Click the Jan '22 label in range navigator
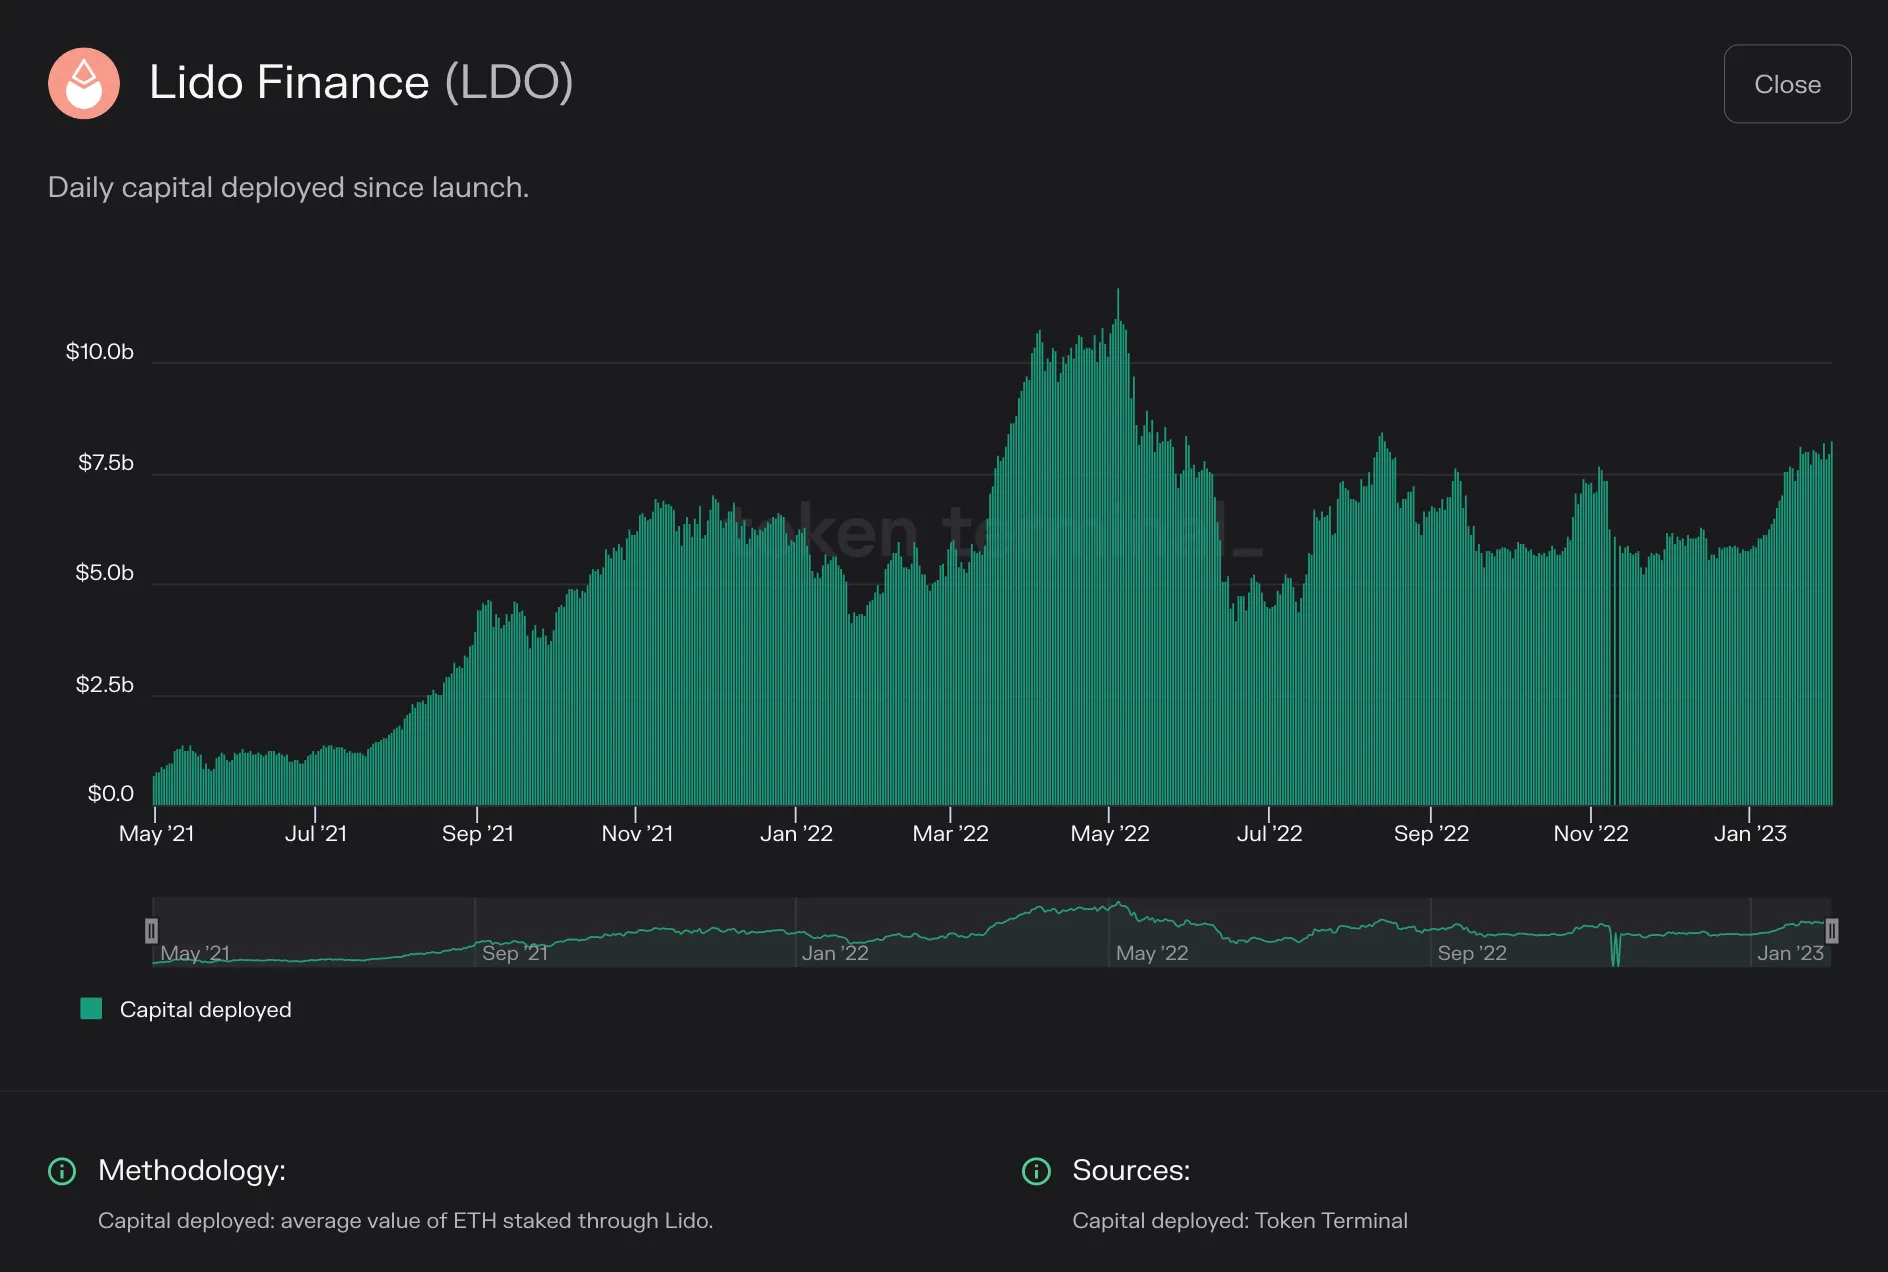The height and width of the screenshot is (1272, 1888). tap(835, 953)
